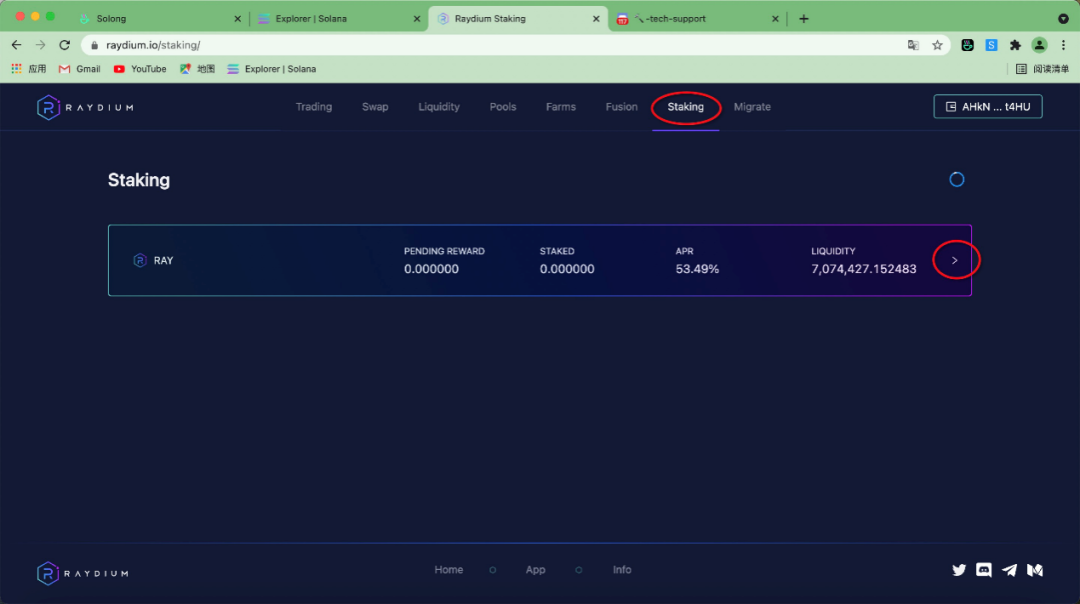This screenshot has height=604, width=1080.
Task: Go back with the browser back arrow
Action: click(17, 45)
